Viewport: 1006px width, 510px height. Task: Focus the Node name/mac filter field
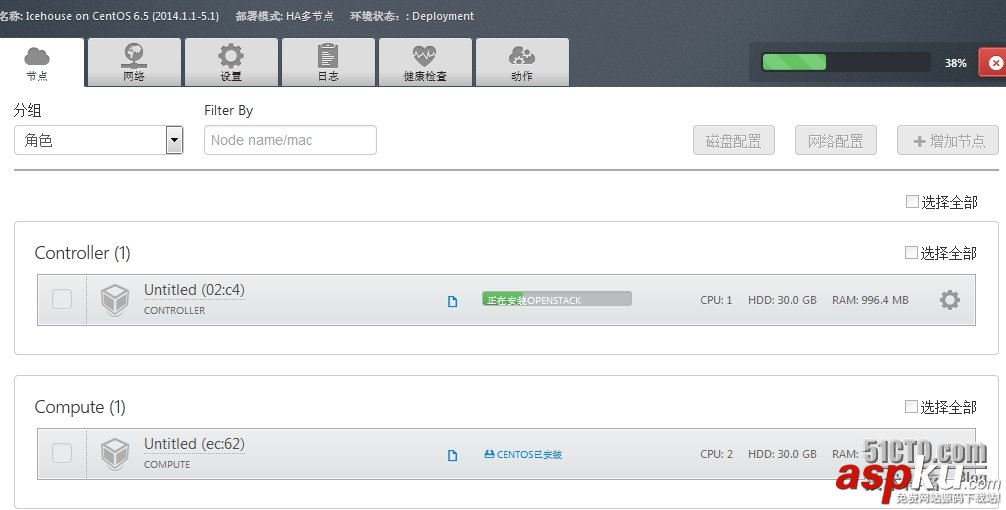pyautogui.click(x=290, y=140)
